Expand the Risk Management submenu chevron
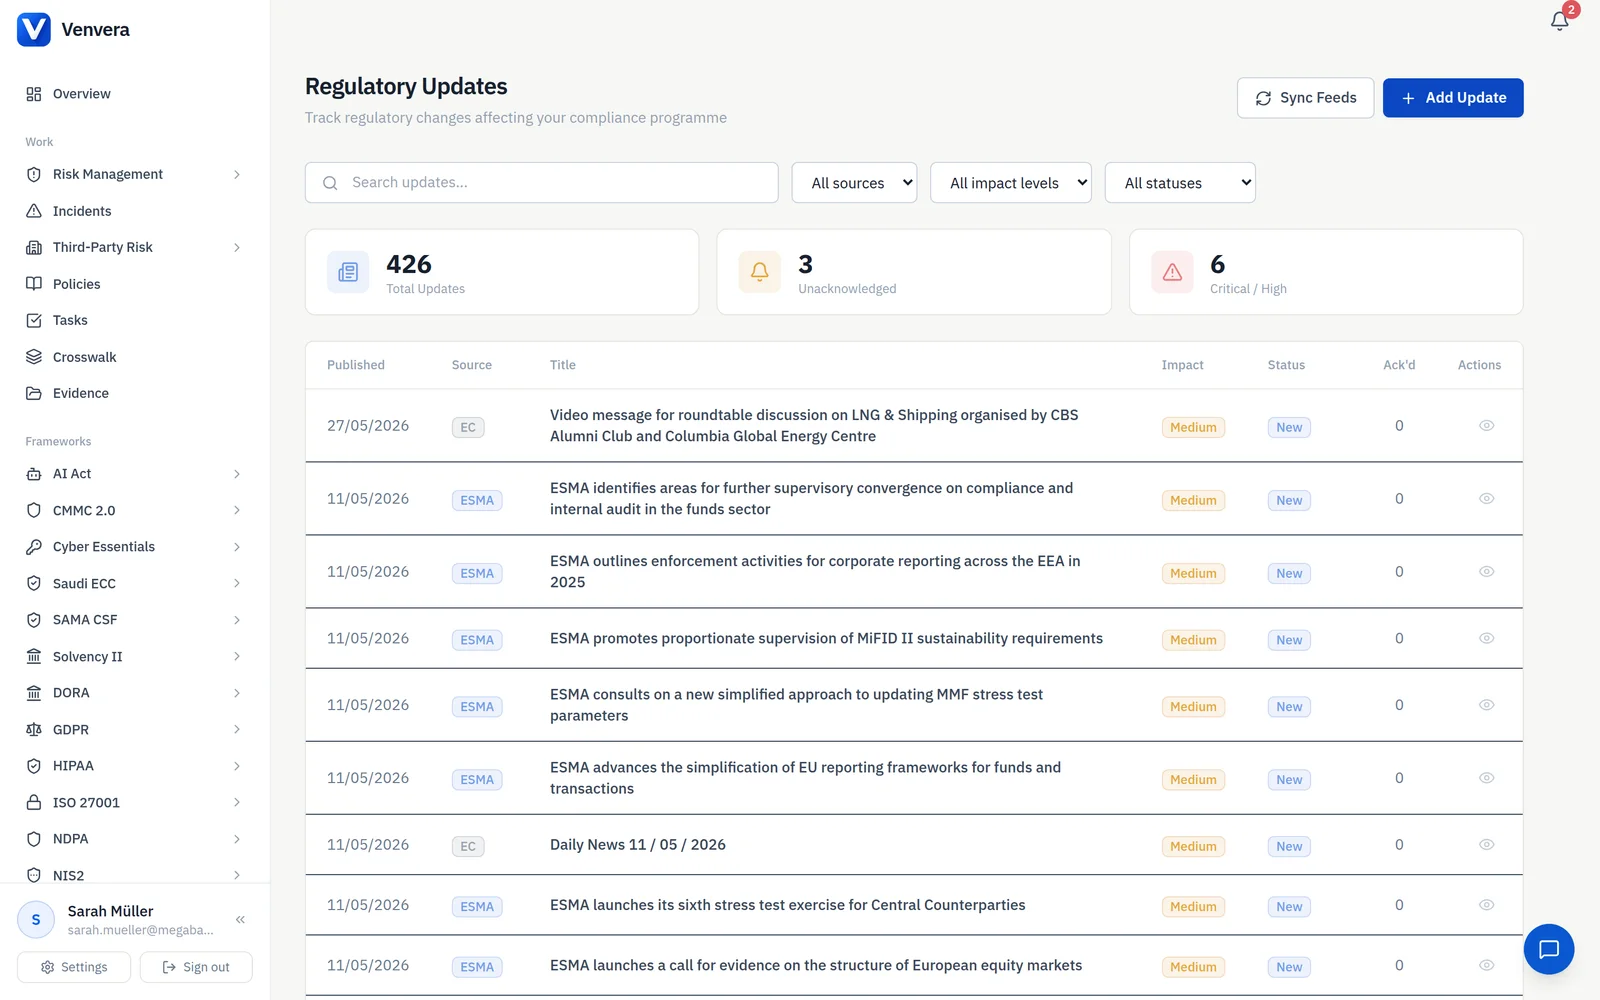The height and width of the screenshot is (1000, 1600). click(x=237, y=174)
